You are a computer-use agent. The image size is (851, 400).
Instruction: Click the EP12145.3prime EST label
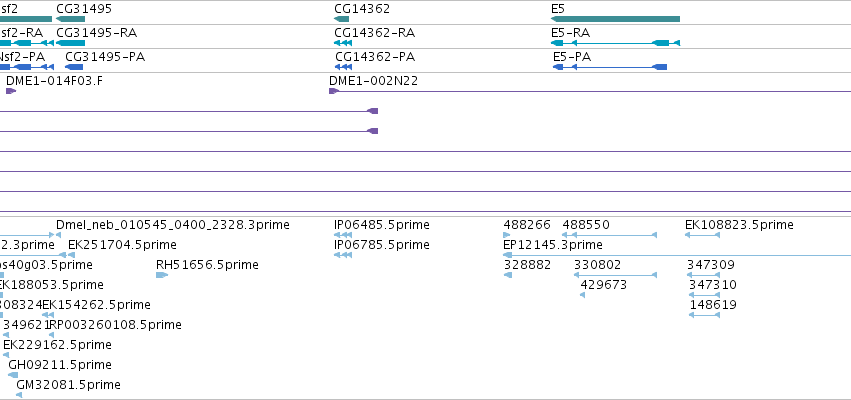[x=553, y=245]
